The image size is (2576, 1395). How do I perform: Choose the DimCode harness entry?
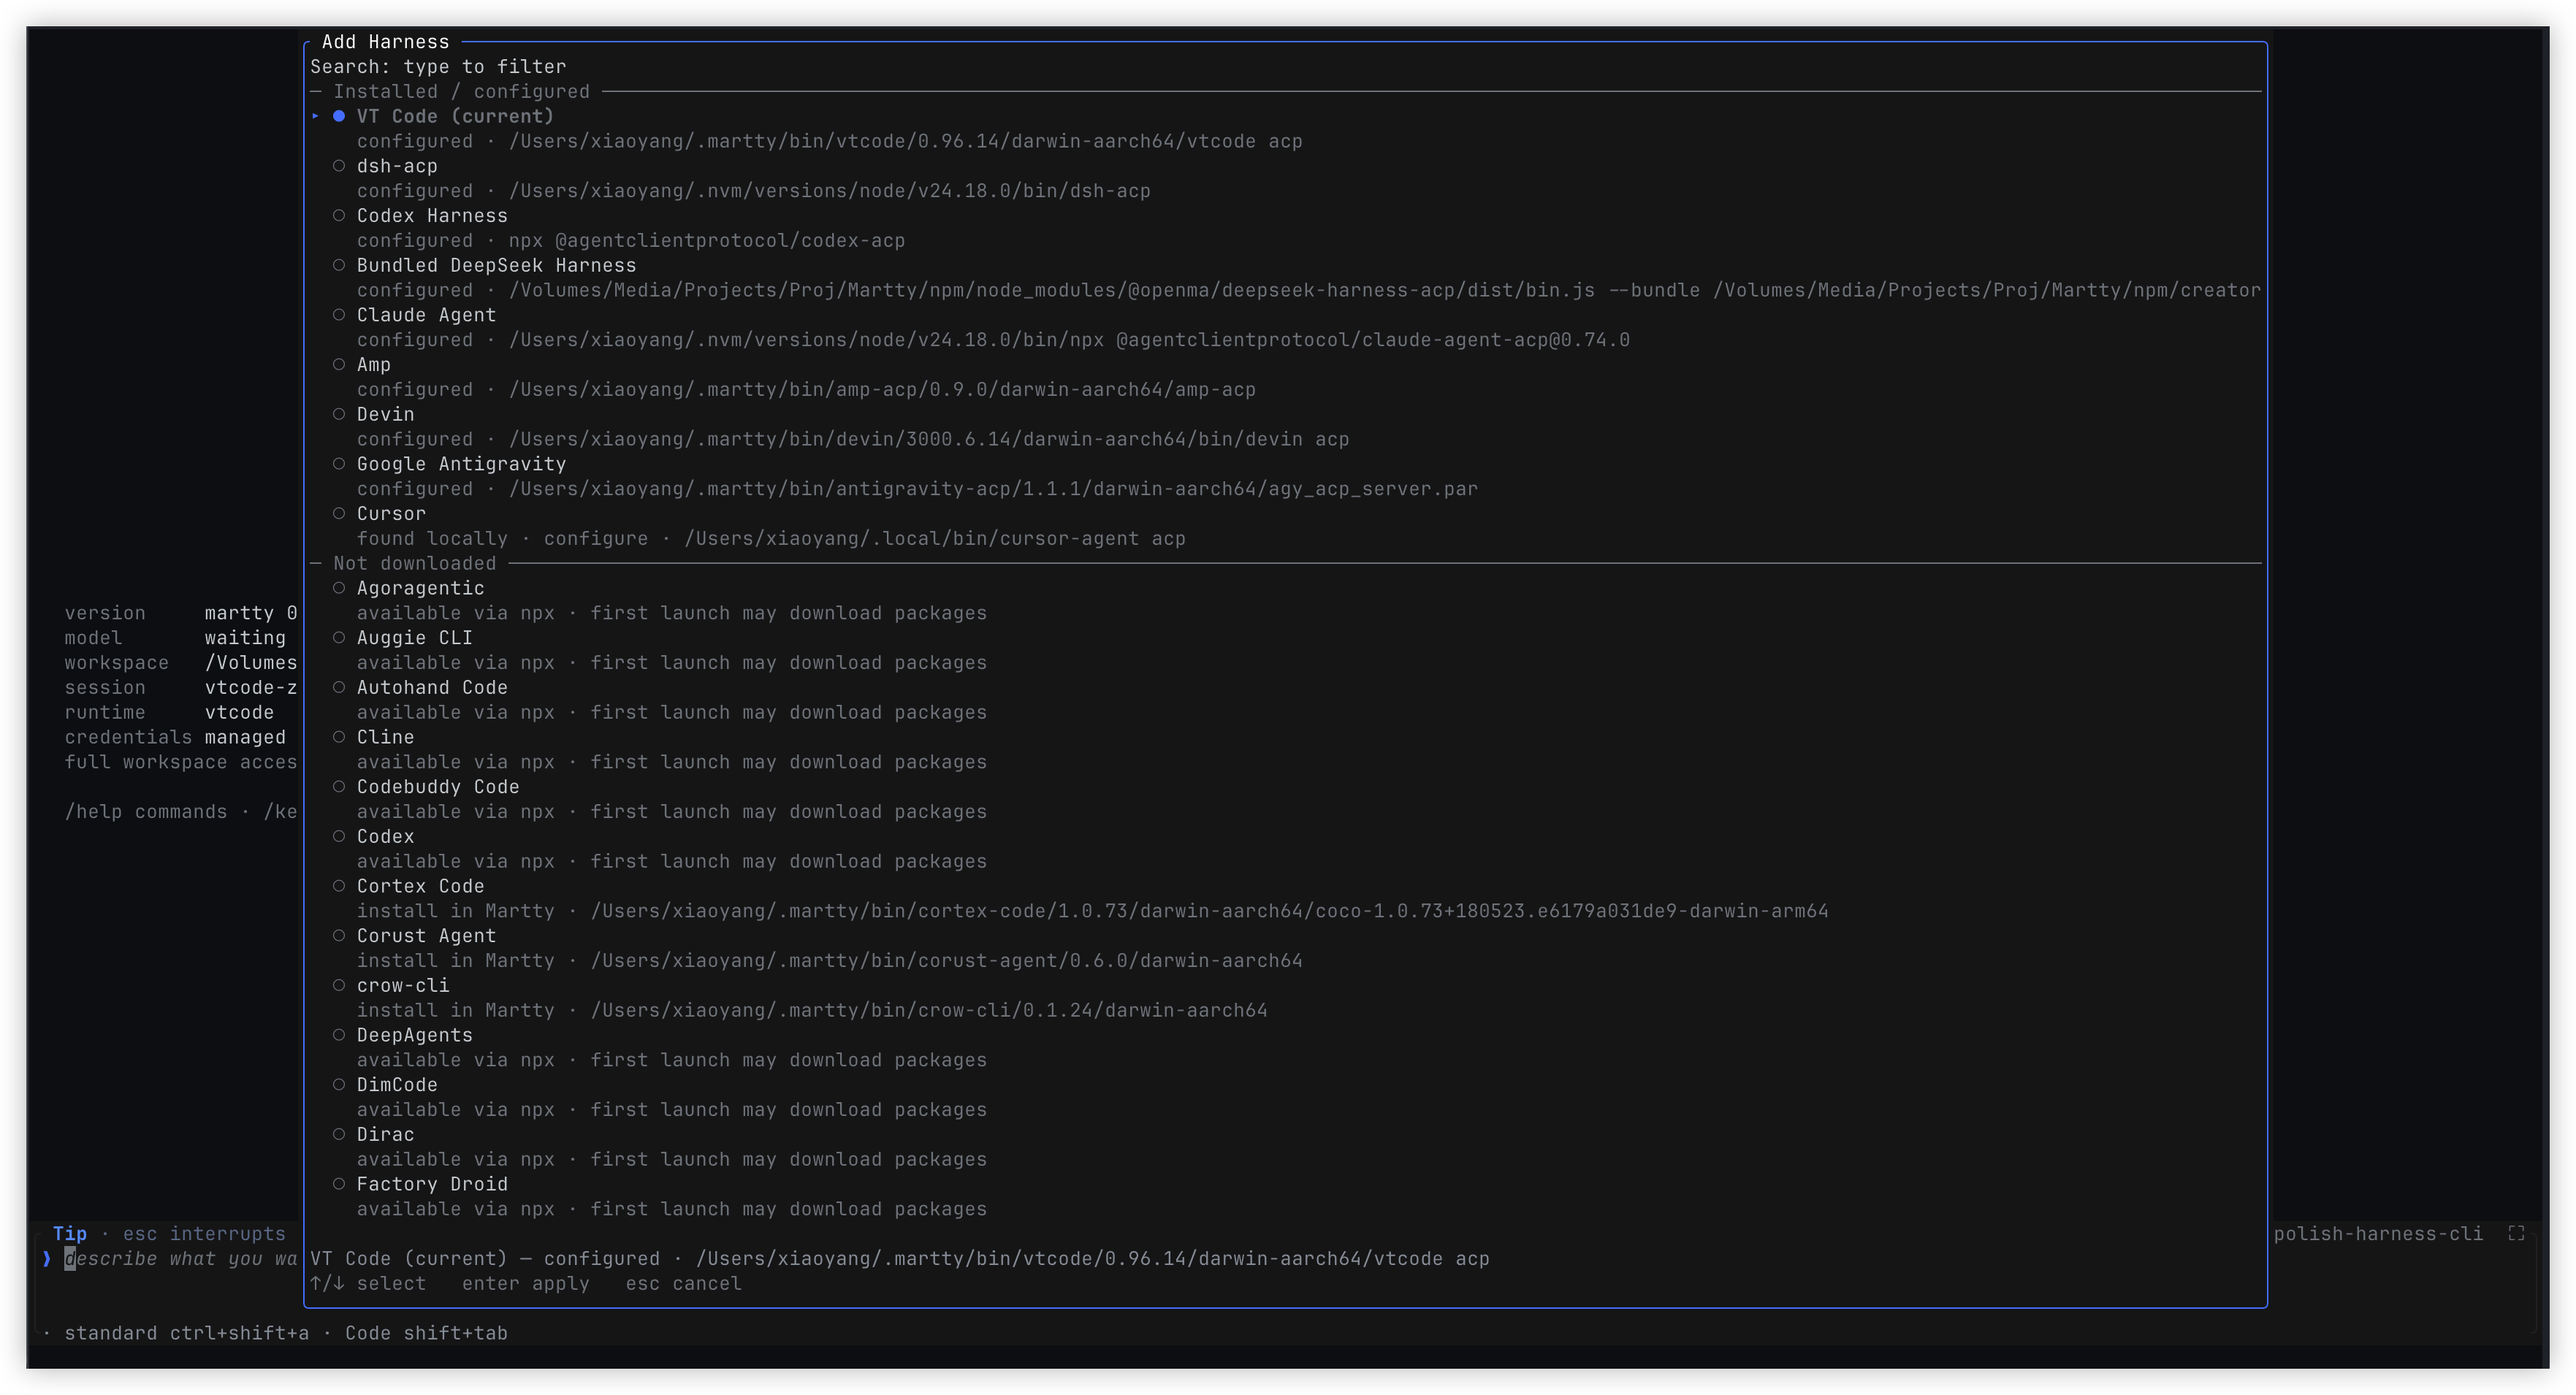click(x=397, y=1085)
